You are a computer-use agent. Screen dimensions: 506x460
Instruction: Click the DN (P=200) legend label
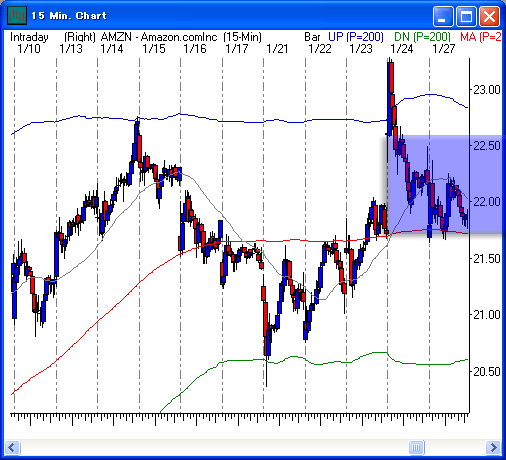click(x=422, y=37)
